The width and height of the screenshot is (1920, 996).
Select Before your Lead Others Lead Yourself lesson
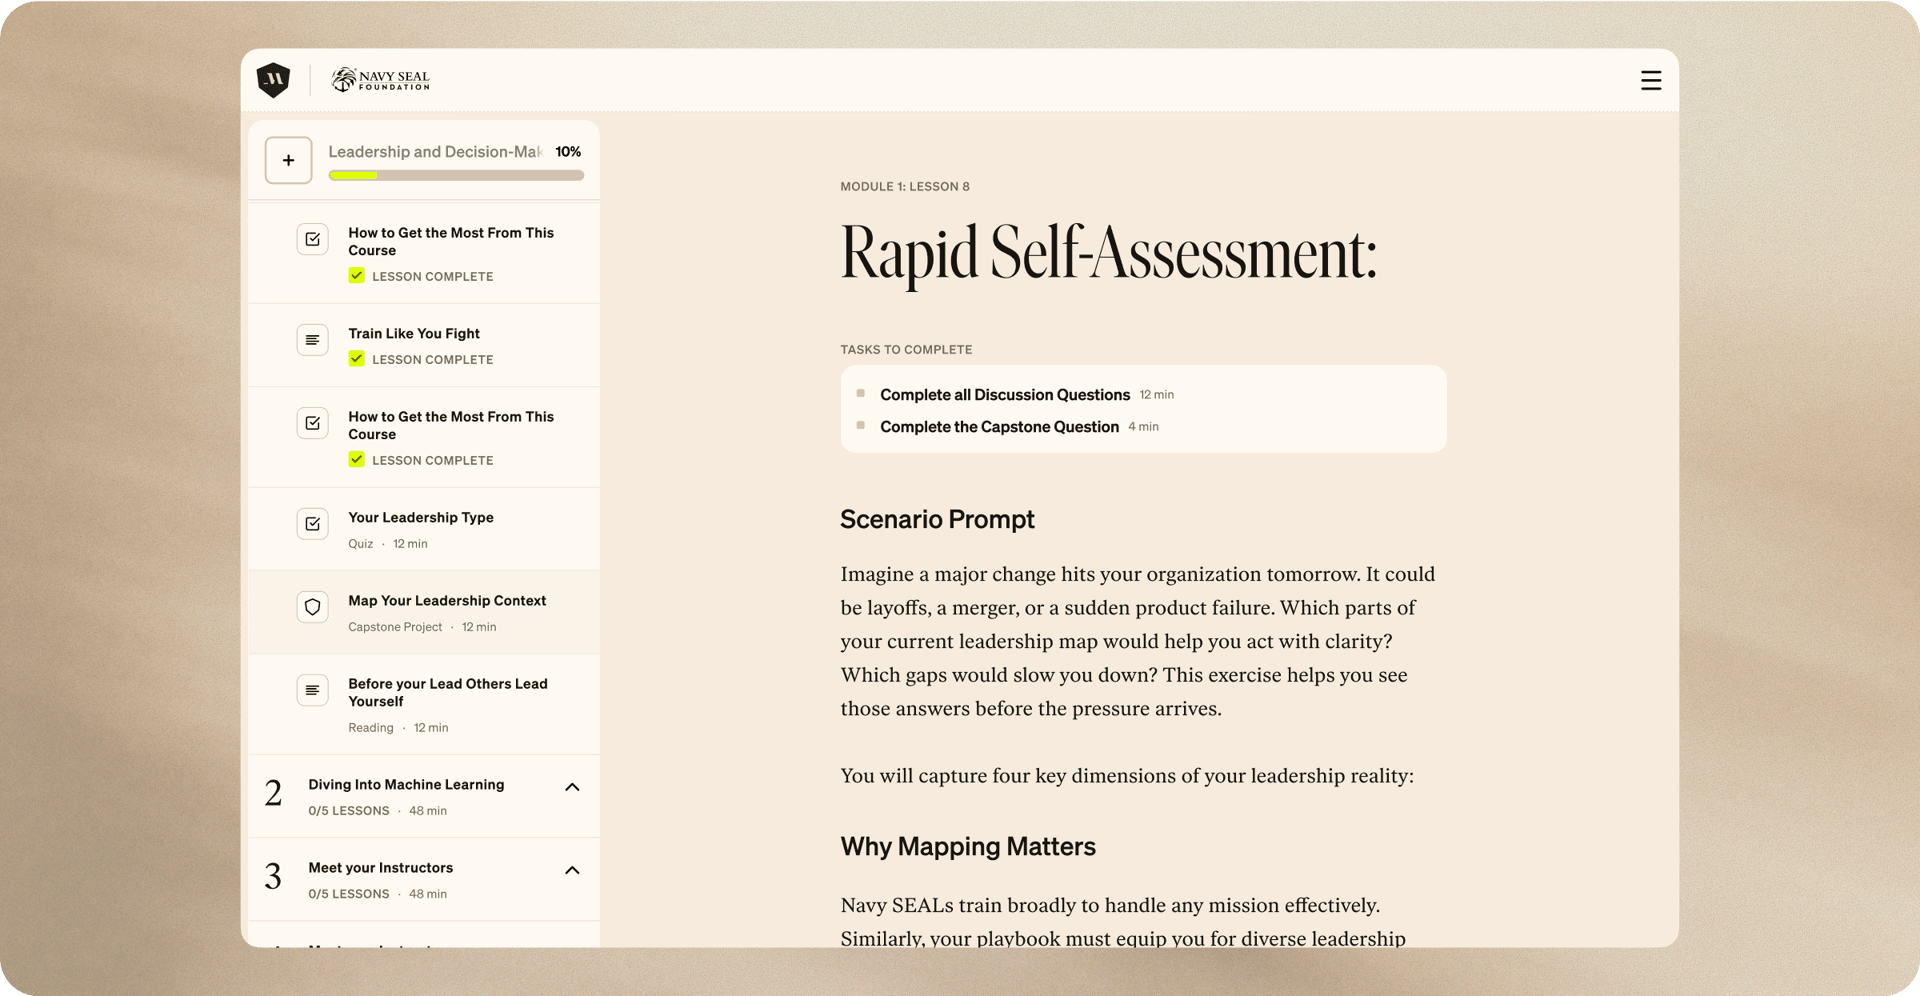[447, 692]
